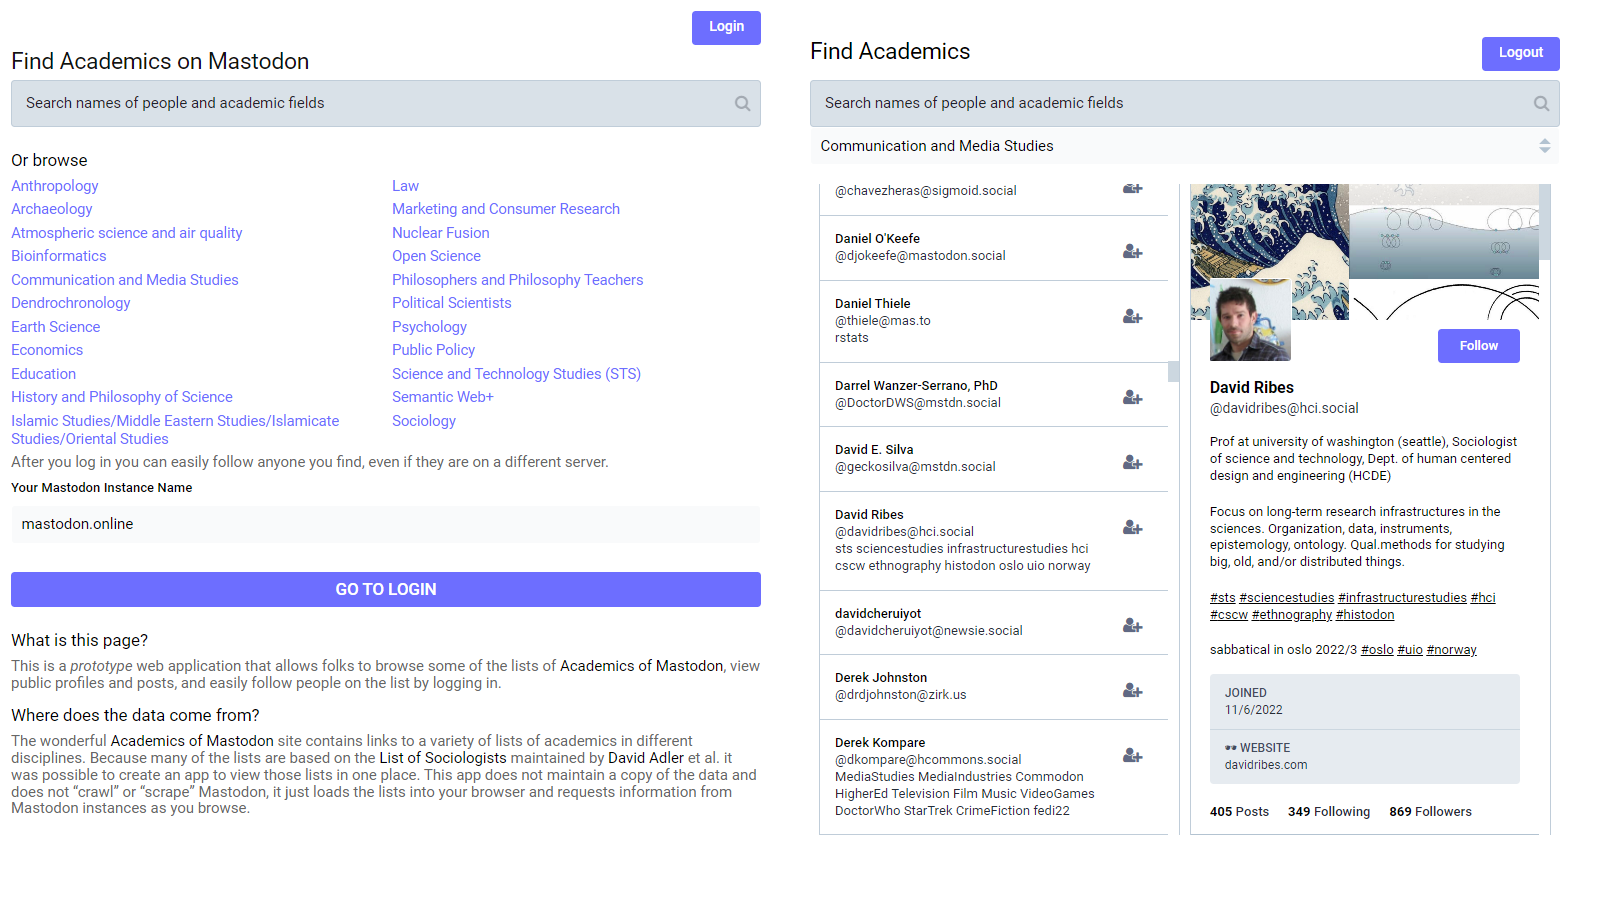Open the Communication and Media Studies dropdown
Screen dimensions: 1612x910
pyautogui.click(x=1184, y=146)
